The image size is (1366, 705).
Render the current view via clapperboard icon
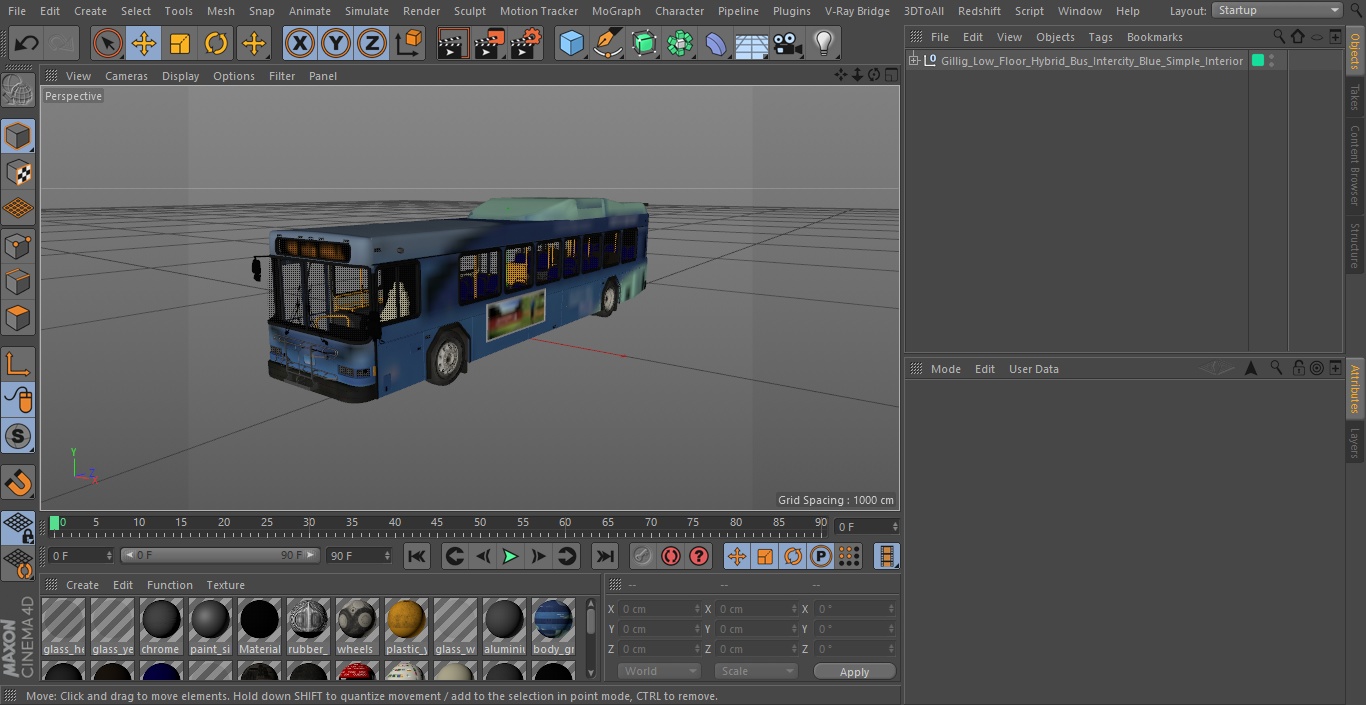pos(453,43)
